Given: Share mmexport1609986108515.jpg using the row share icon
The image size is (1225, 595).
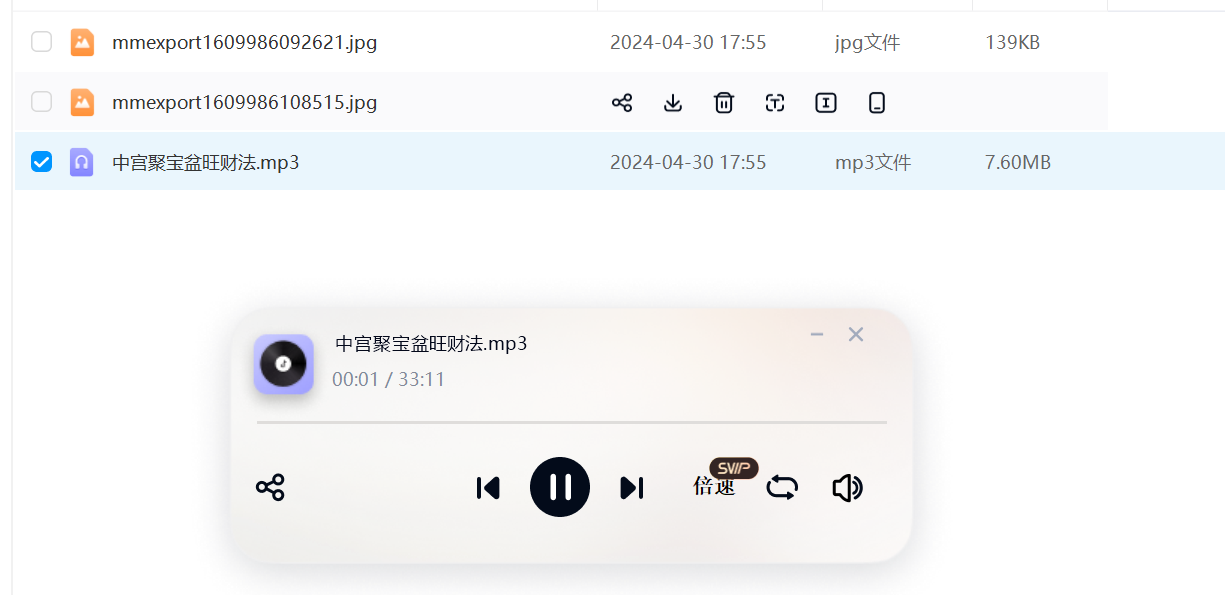Looking at the screenshot, I should coord(622,102).
